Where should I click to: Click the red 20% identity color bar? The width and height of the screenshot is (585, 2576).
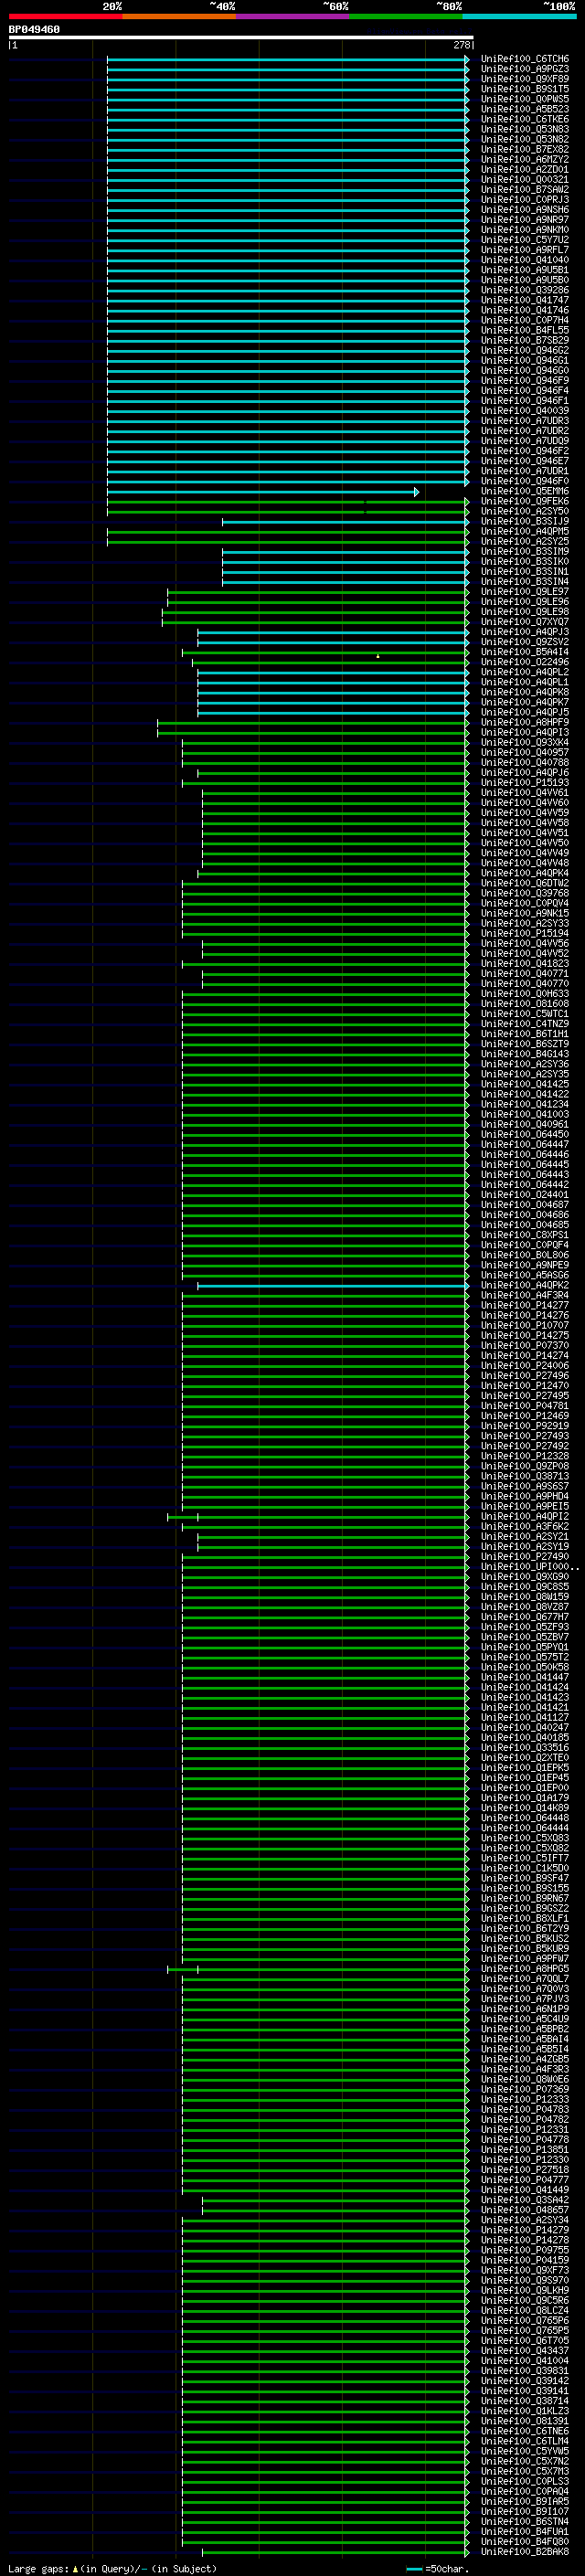65,16
